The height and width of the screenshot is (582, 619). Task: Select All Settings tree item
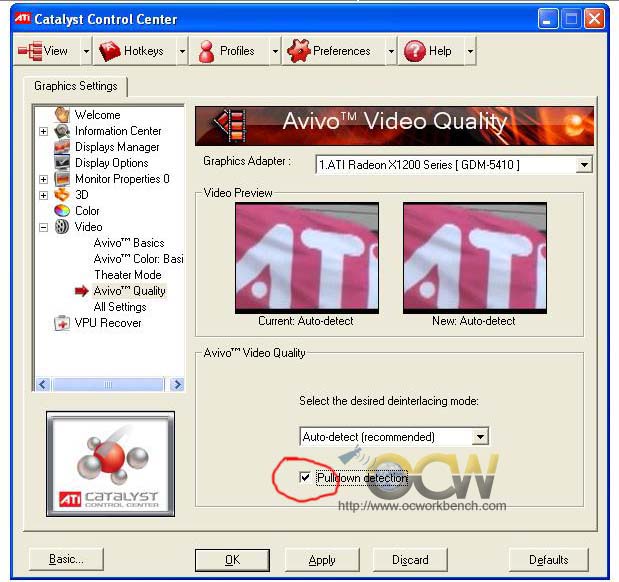[x=120, y=307]
